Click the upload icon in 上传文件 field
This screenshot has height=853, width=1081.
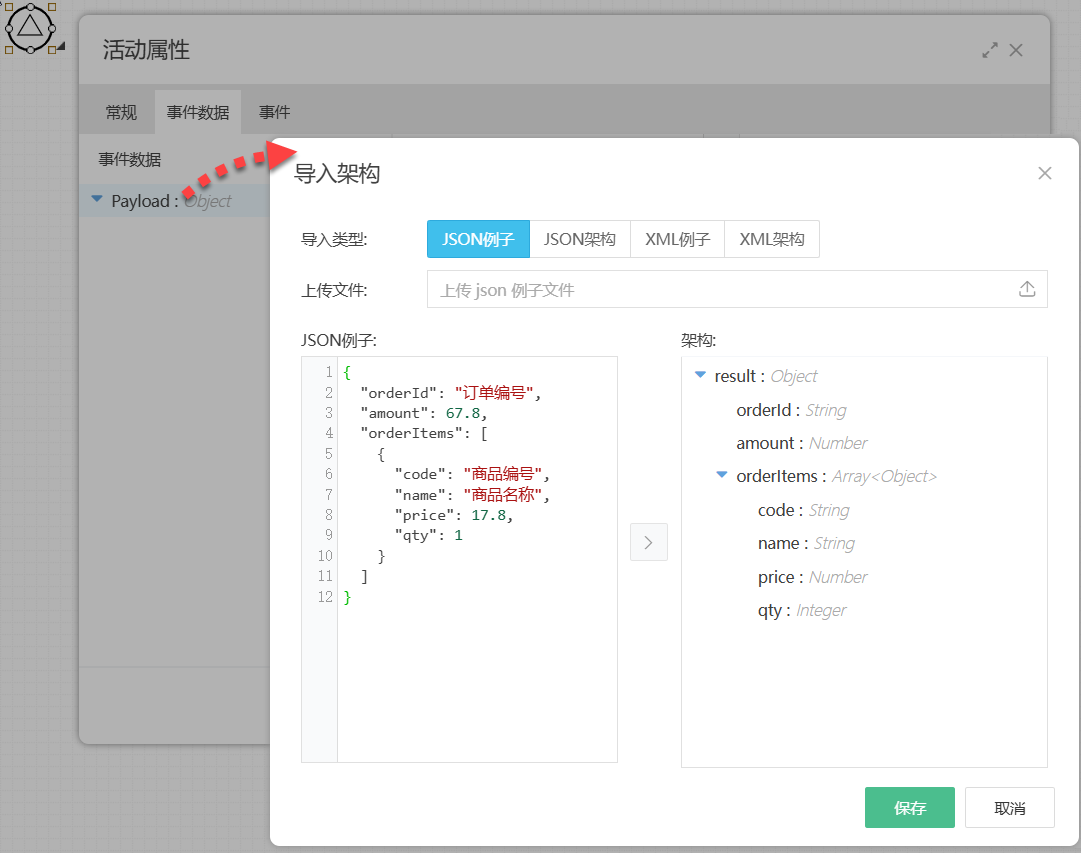click(1026, 288)
